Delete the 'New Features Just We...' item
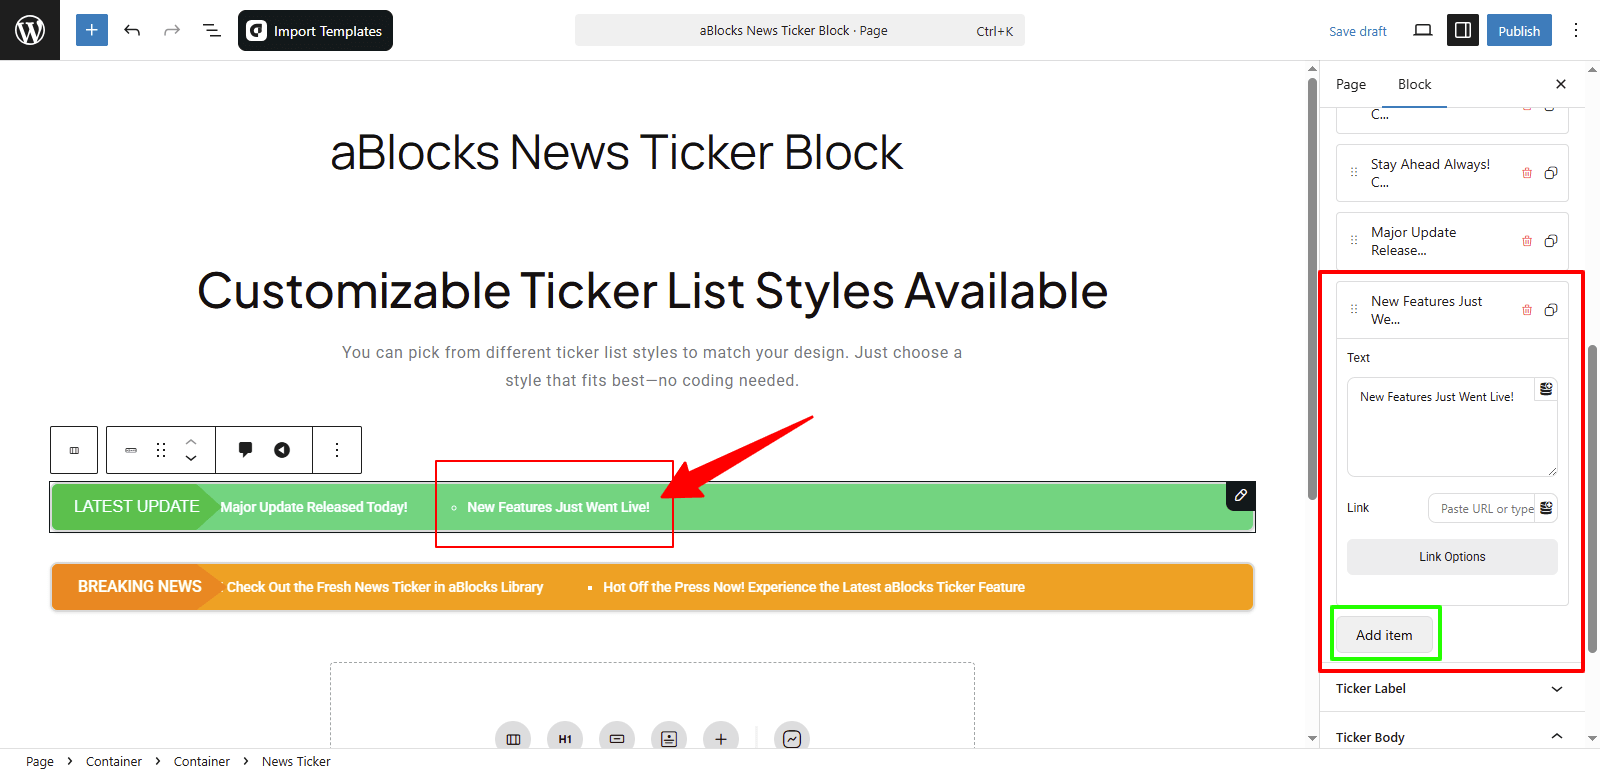 (x=1527, y=310)
